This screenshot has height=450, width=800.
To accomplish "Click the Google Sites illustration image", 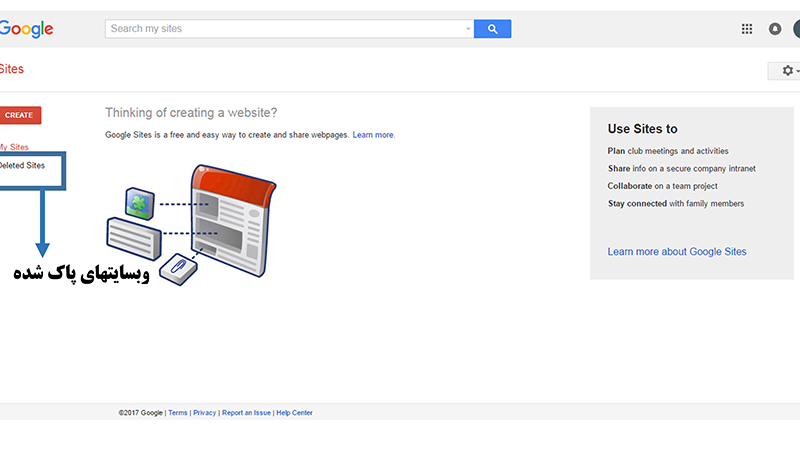I will click(191, 225).
